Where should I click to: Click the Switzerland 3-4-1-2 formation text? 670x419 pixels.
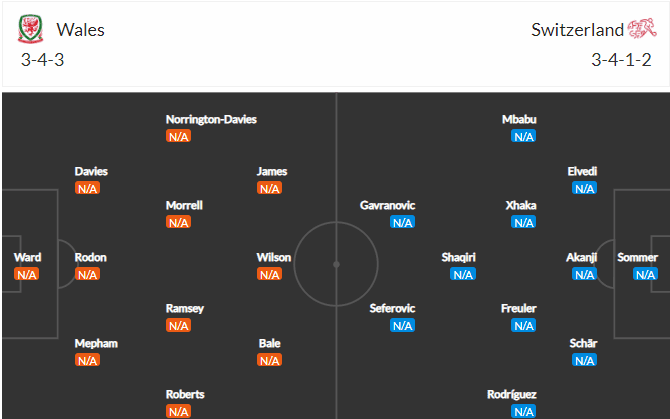[x=621, y=60]
